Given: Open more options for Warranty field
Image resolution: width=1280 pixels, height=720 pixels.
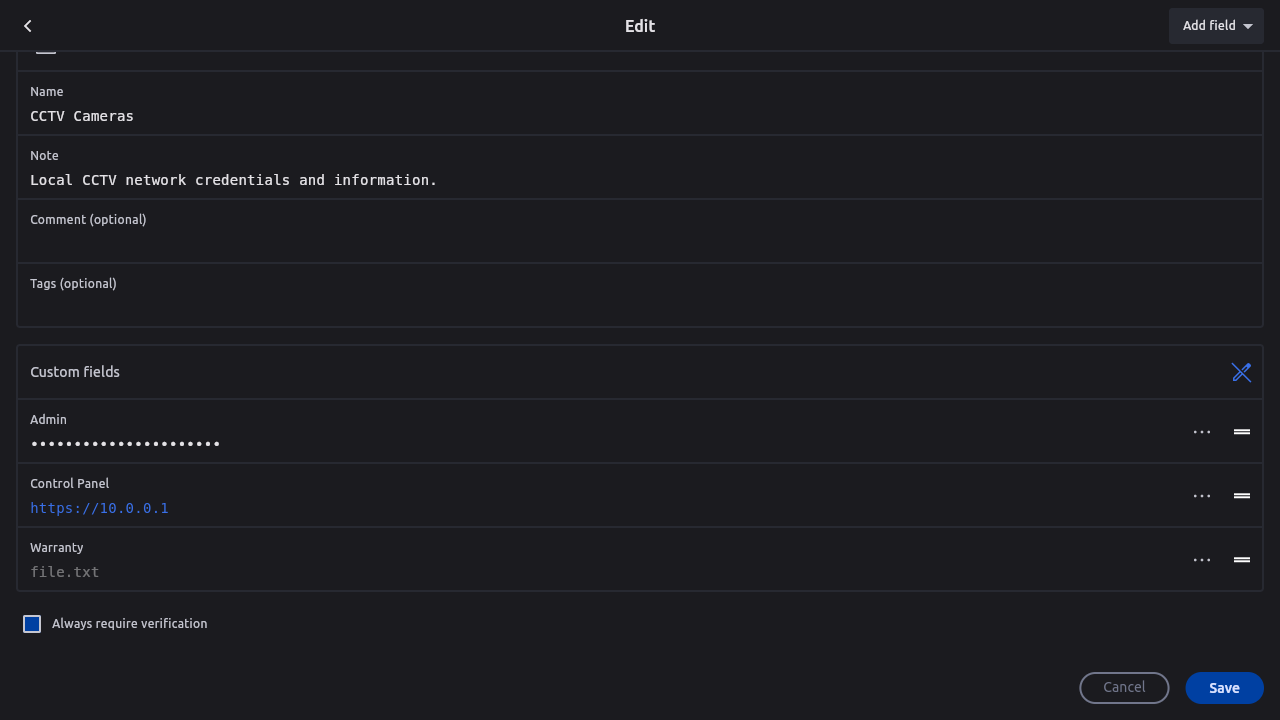Looking at the screenshot, I should (x=1202, y=560).
